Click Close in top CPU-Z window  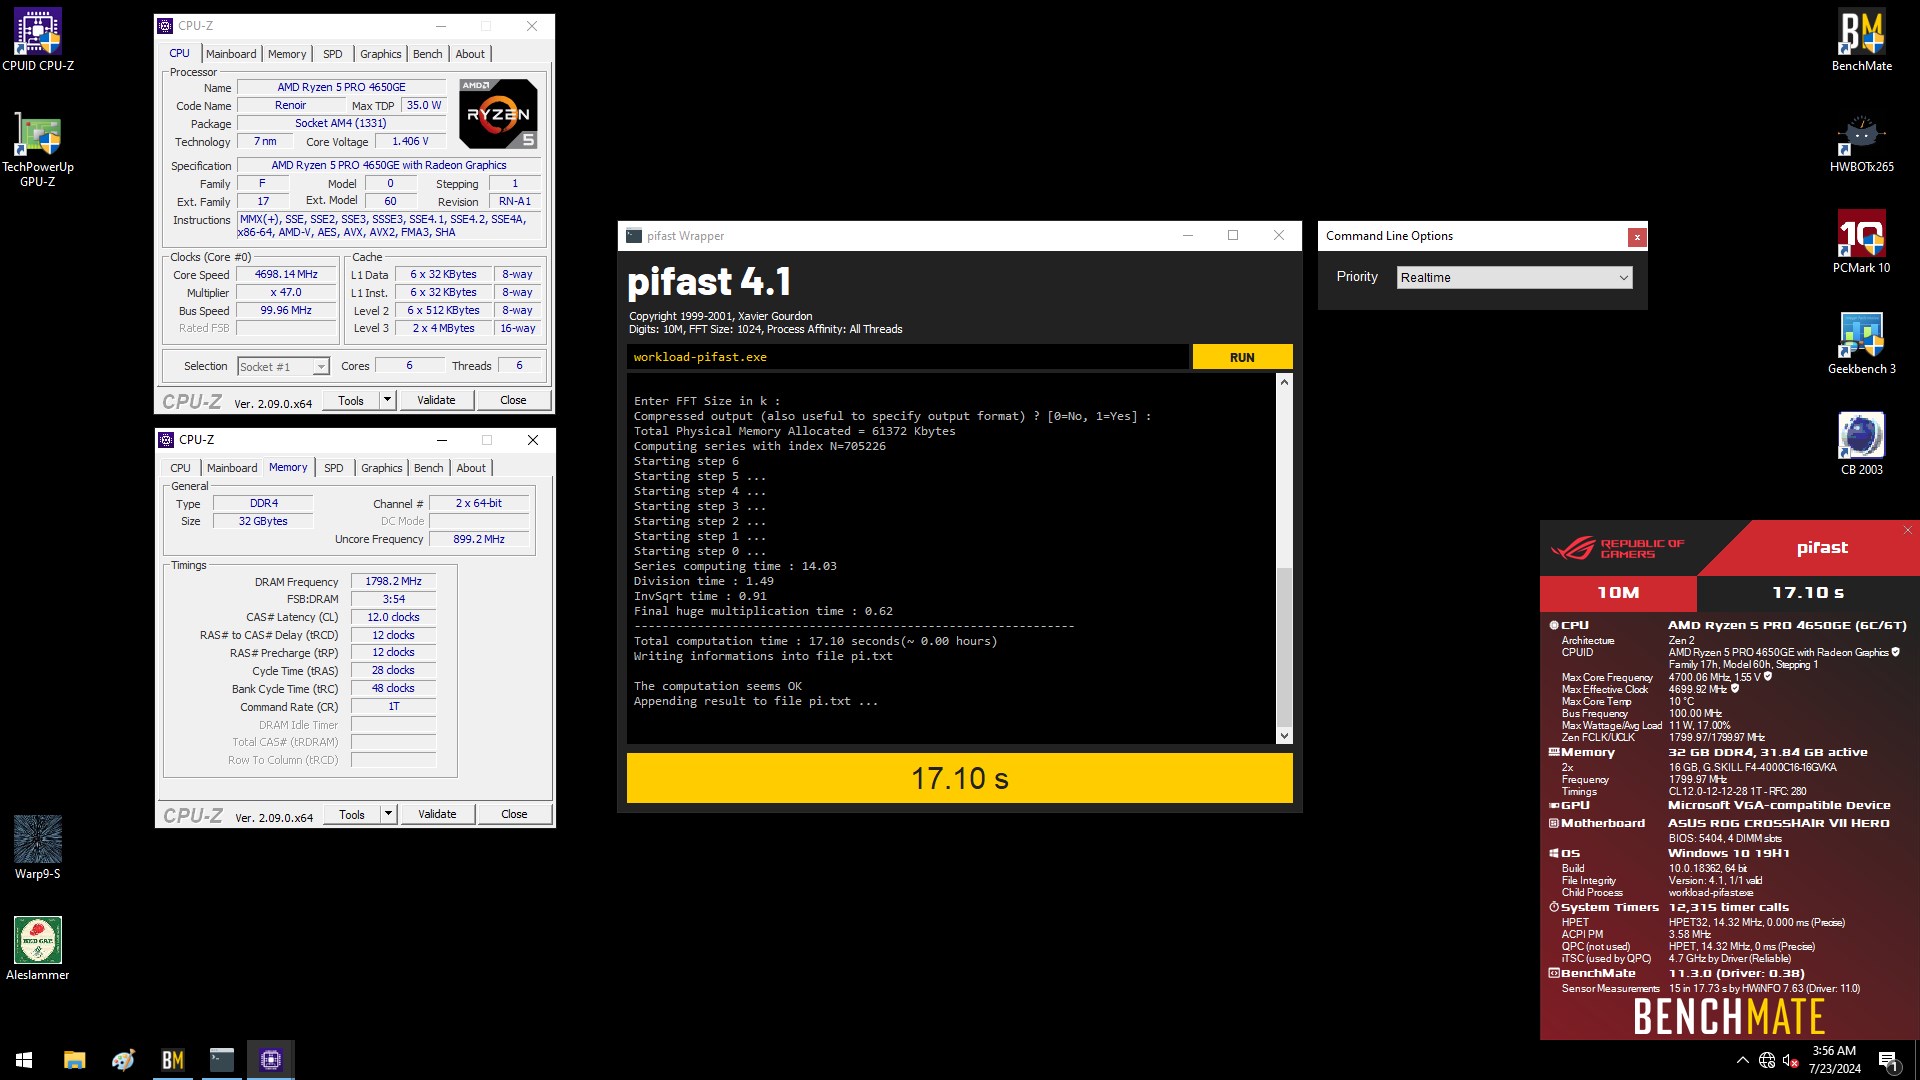click(513, 400)
